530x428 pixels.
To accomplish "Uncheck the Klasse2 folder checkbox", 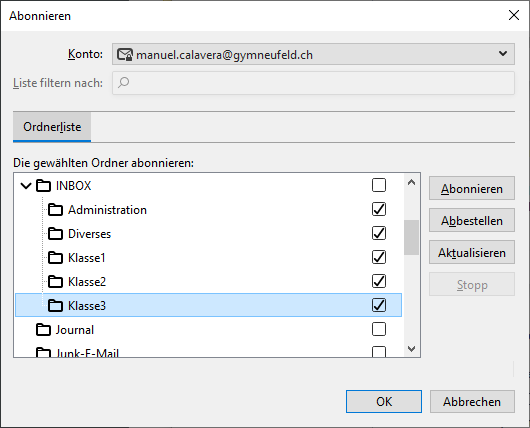I will pos(379,281).
